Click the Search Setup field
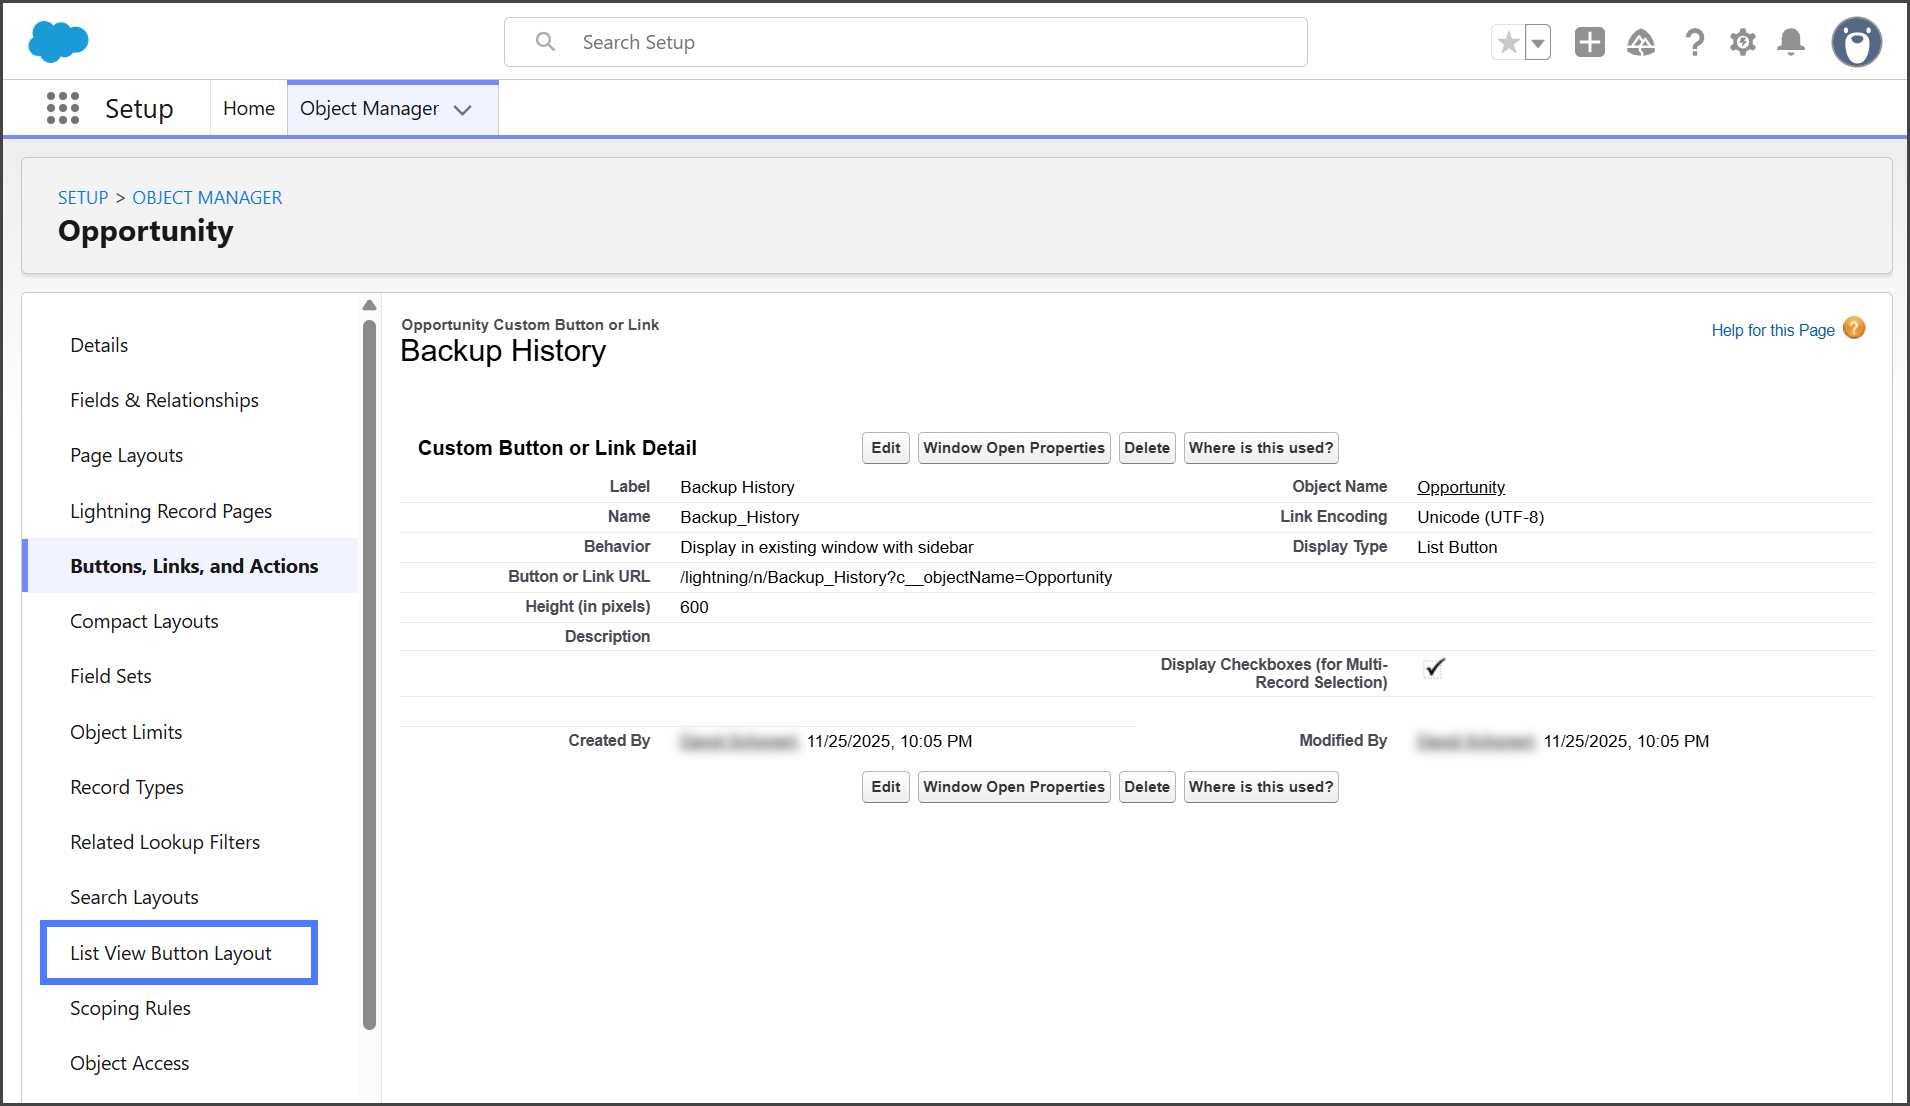The image size is (1910, 1106). tap(905, 42)
